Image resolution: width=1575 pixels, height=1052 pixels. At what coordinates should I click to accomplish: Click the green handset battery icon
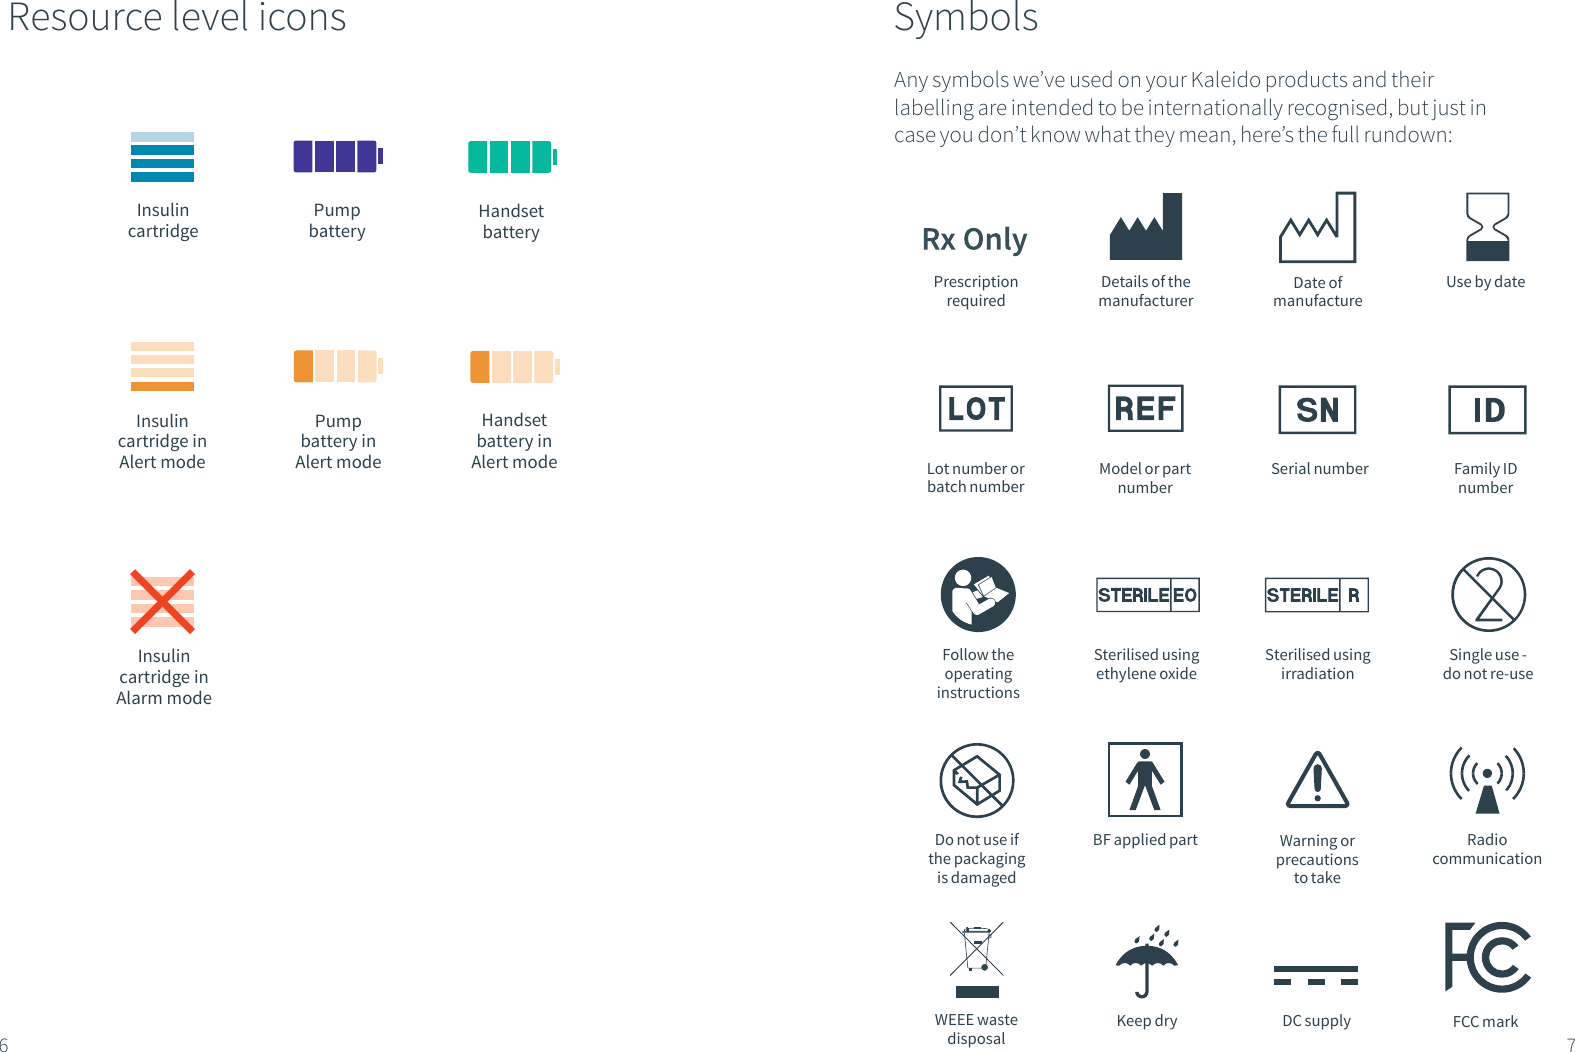(x=512, y=157)
